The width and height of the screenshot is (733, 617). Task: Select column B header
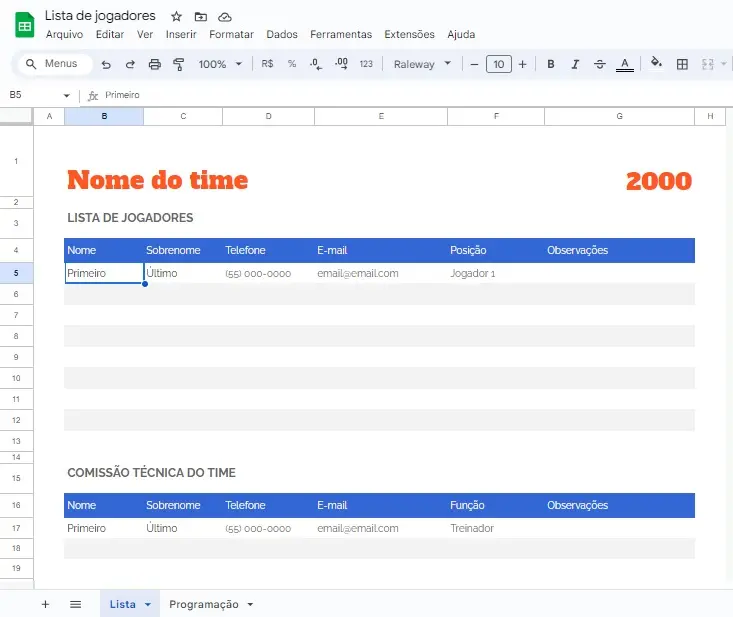(104, 116)
